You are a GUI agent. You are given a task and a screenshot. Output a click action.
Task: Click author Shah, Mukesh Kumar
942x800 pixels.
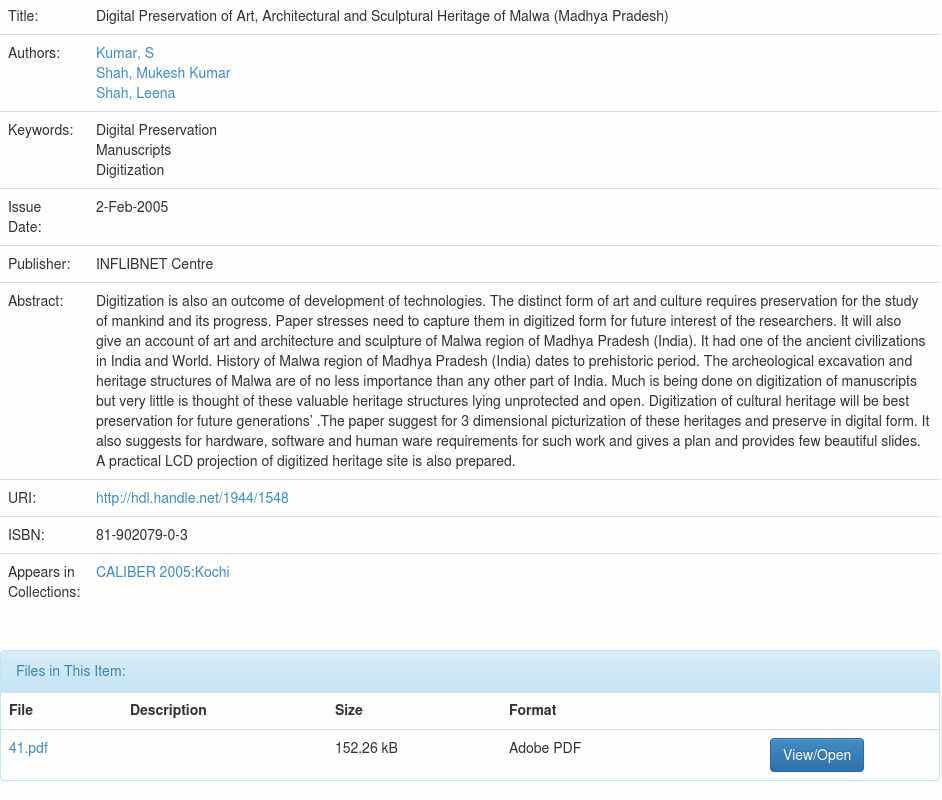162,73
